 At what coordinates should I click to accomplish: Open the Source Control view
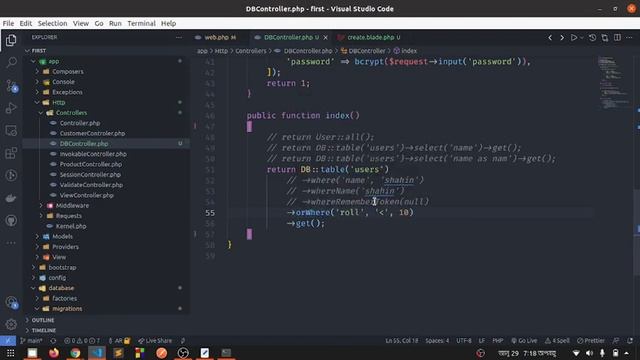[11, 86]
